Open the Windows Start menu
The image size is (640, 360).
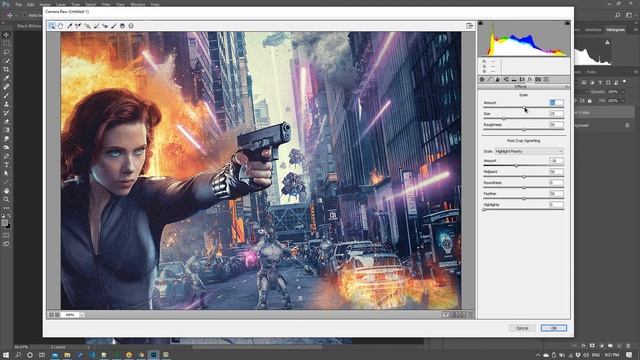(6, 355)
